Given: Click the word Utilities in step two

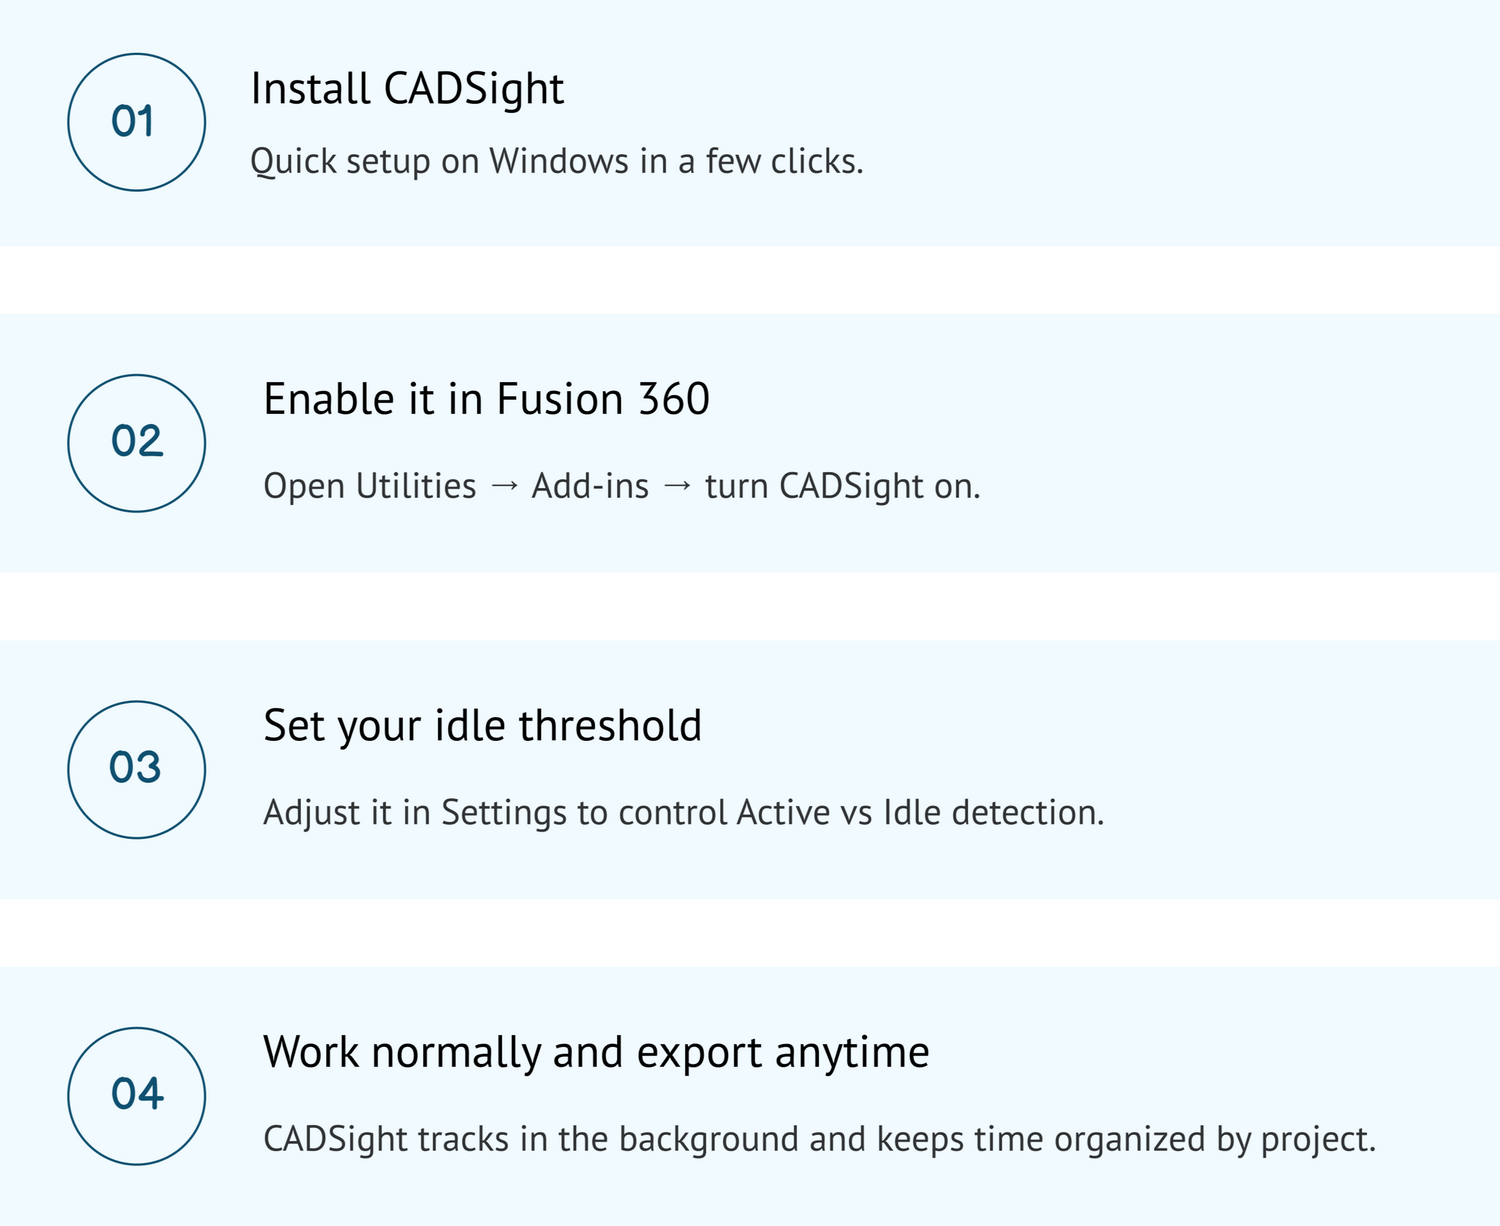Looking at the screenshot, I should 416,487.
